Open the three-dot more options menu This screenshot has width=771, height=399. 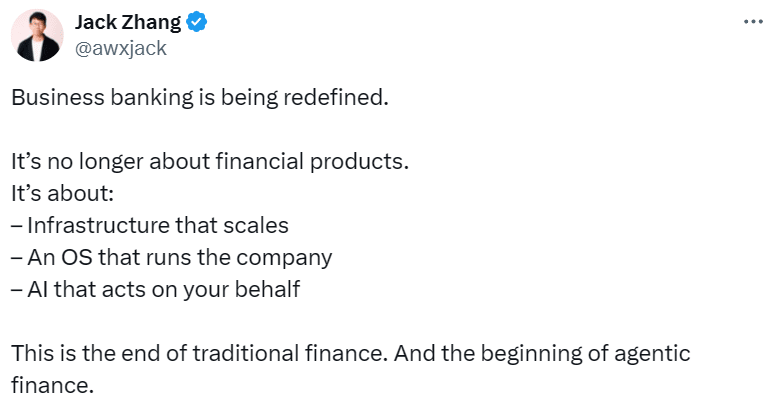pyautogui.click(x=753, y=22)
